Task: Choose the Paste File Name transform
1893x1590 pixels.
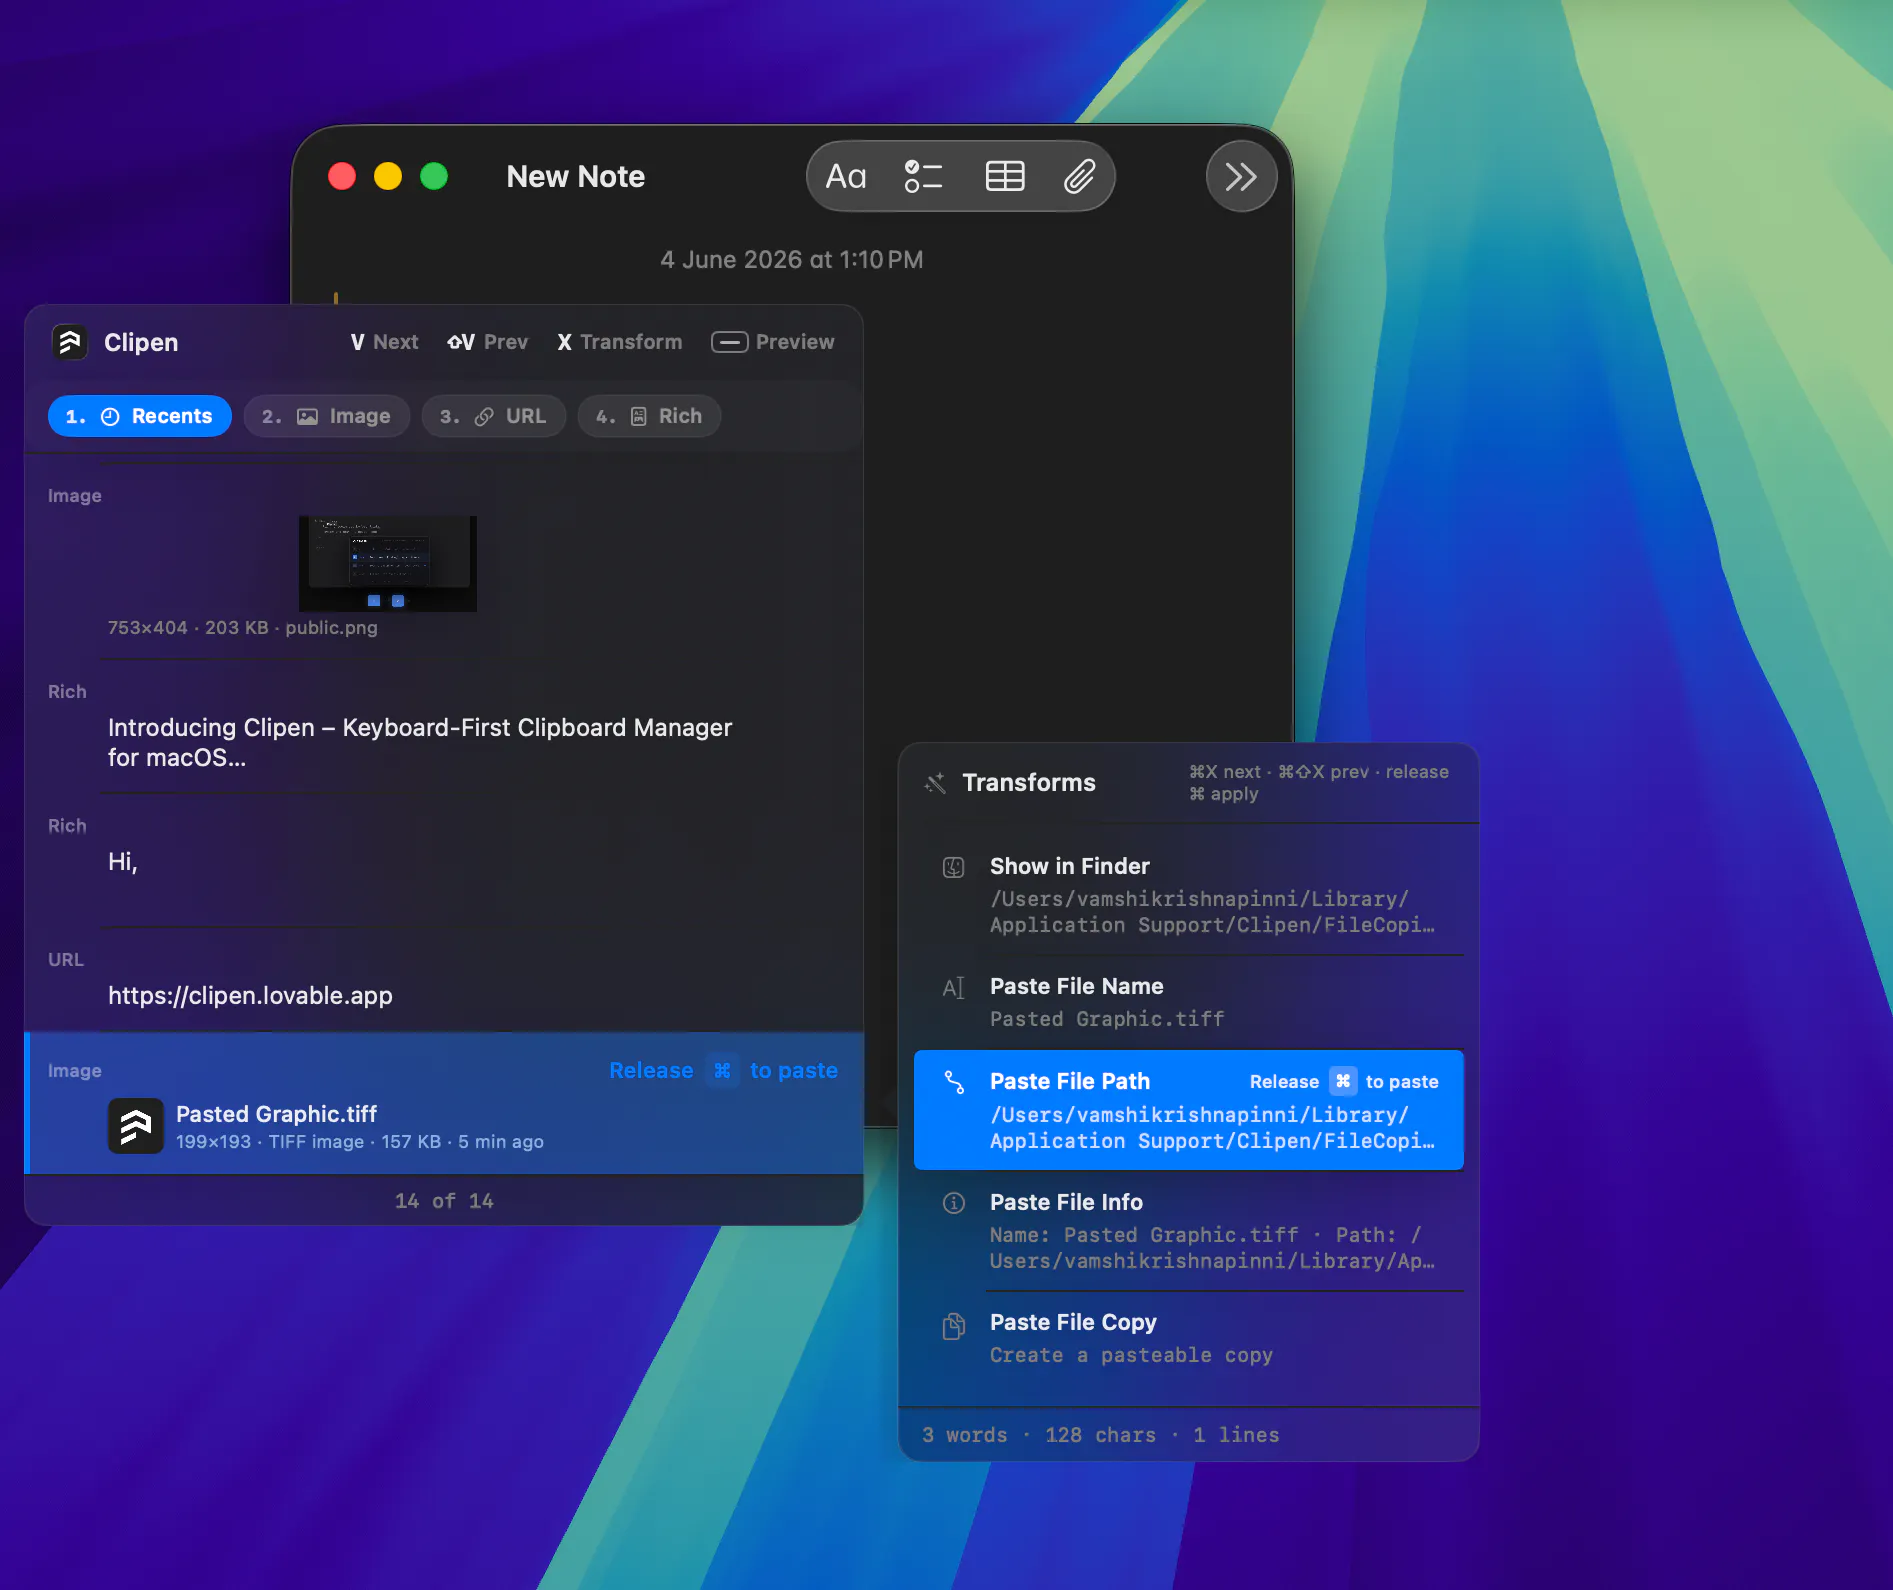Action: 1189,1002
